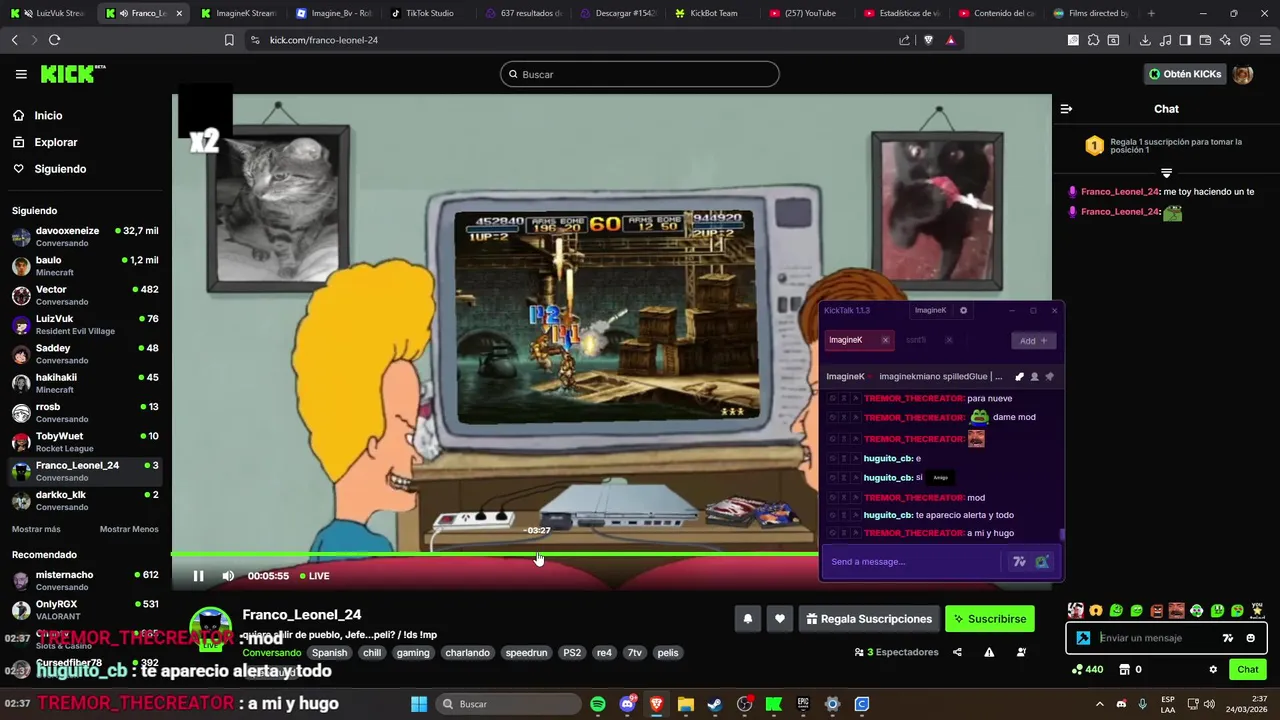Open the store icon showing 0

(x=1130, y=670)
